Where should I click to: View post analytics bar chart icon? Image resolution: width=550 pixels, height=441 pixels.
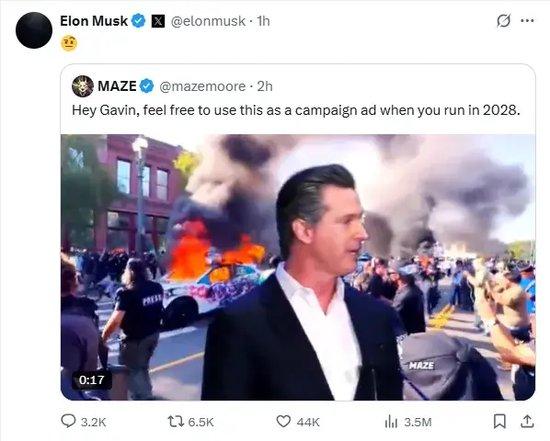point(391,421)
